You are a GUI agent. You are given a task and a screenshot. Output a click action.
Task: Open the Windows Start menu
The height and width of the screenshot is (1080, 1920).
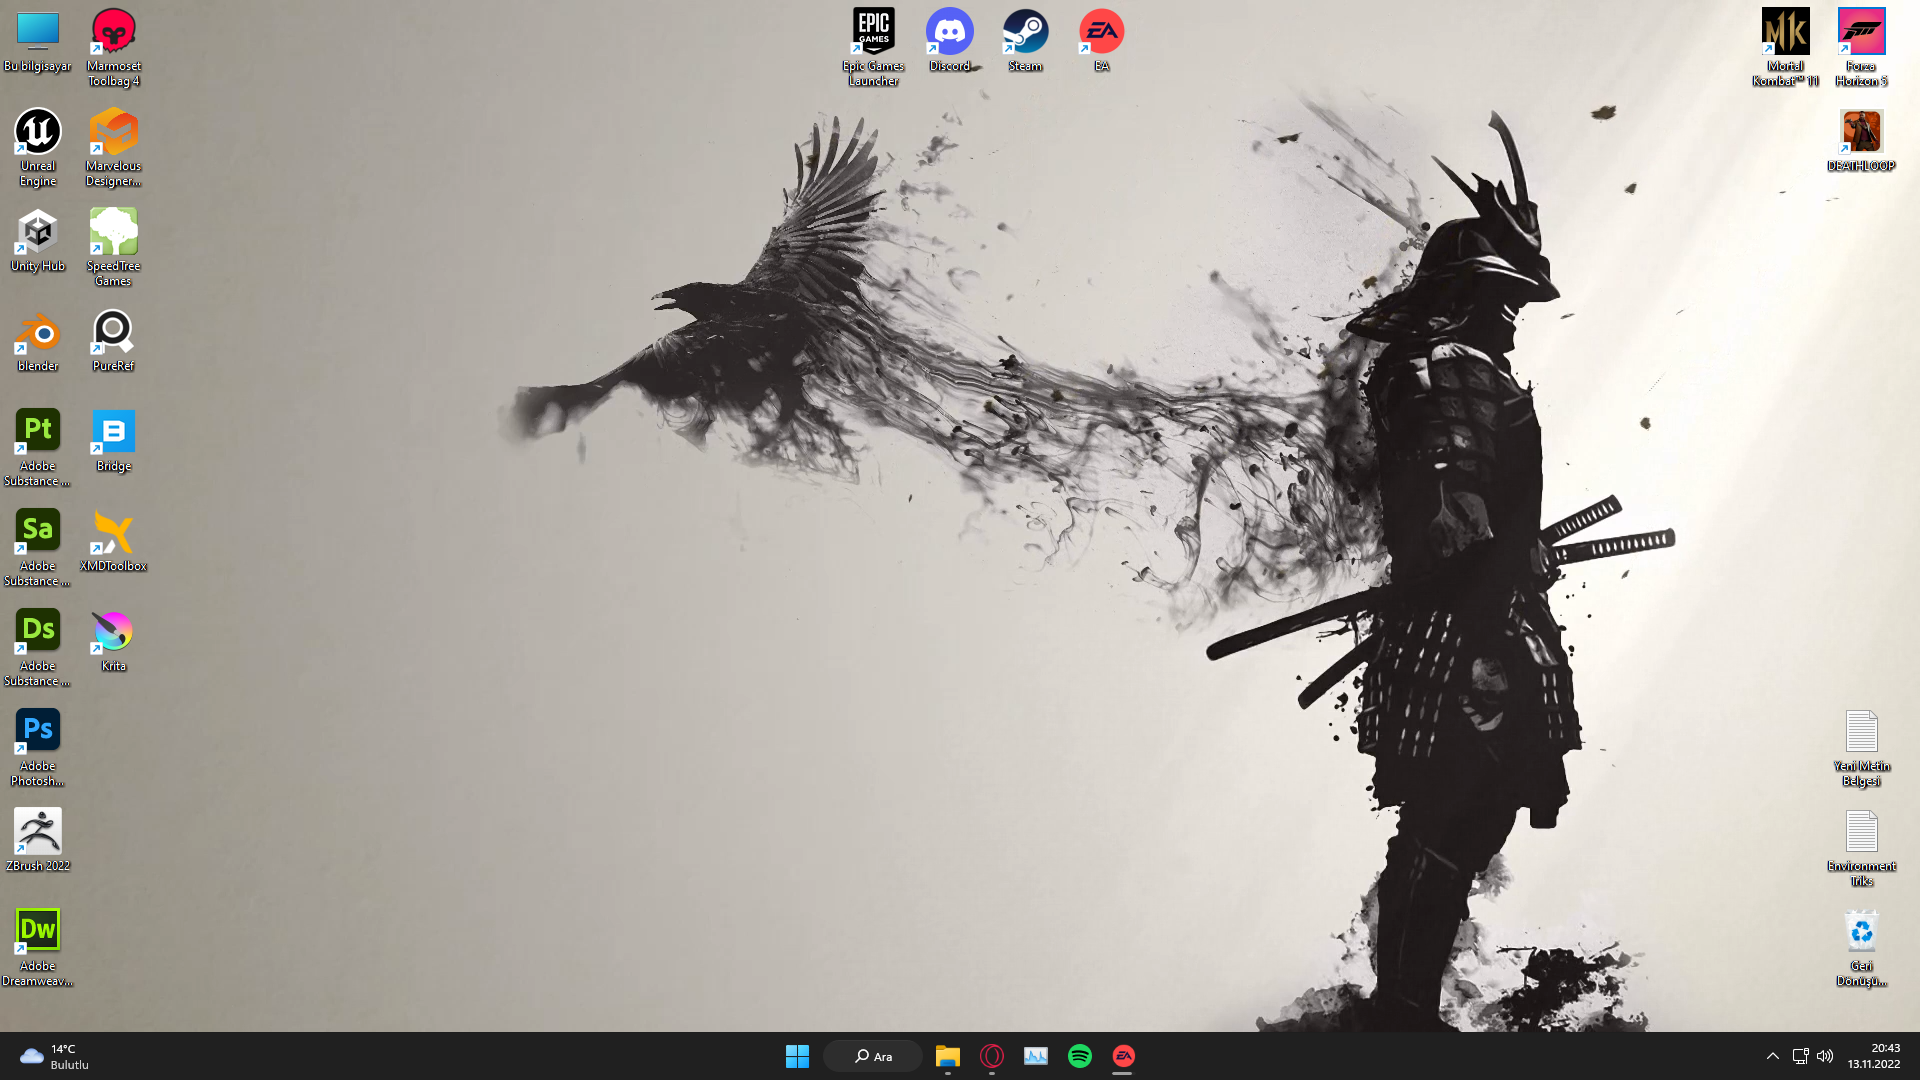(x=797, y=1056)
